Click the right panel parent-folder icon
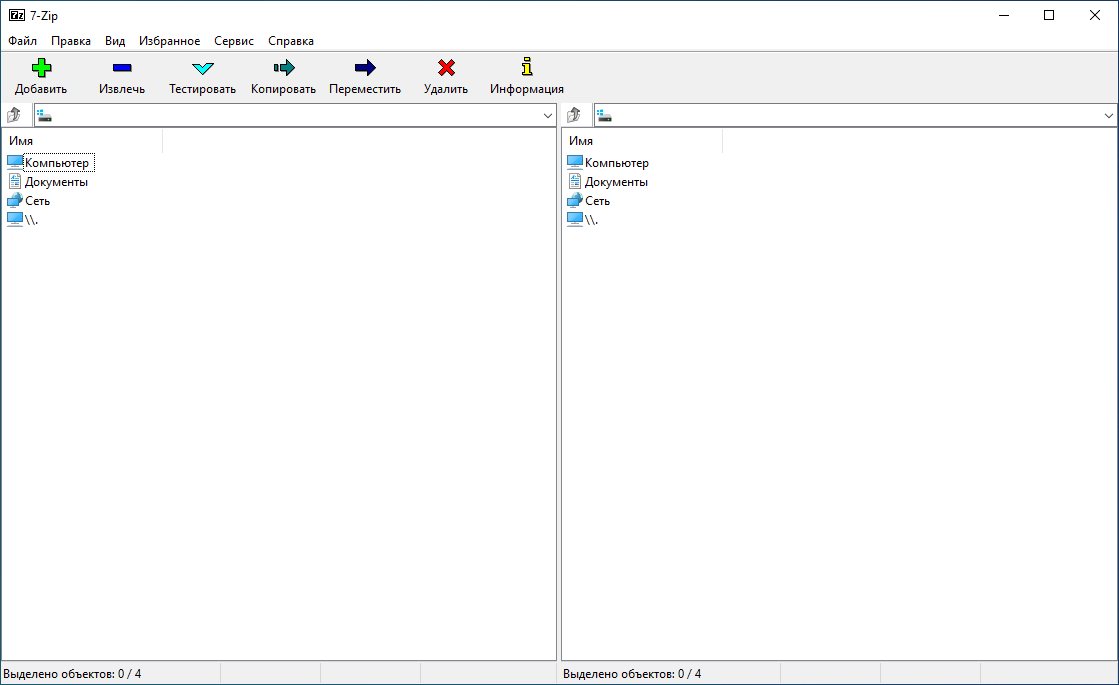The image size is (1119, 685). (x=574, y=114)
